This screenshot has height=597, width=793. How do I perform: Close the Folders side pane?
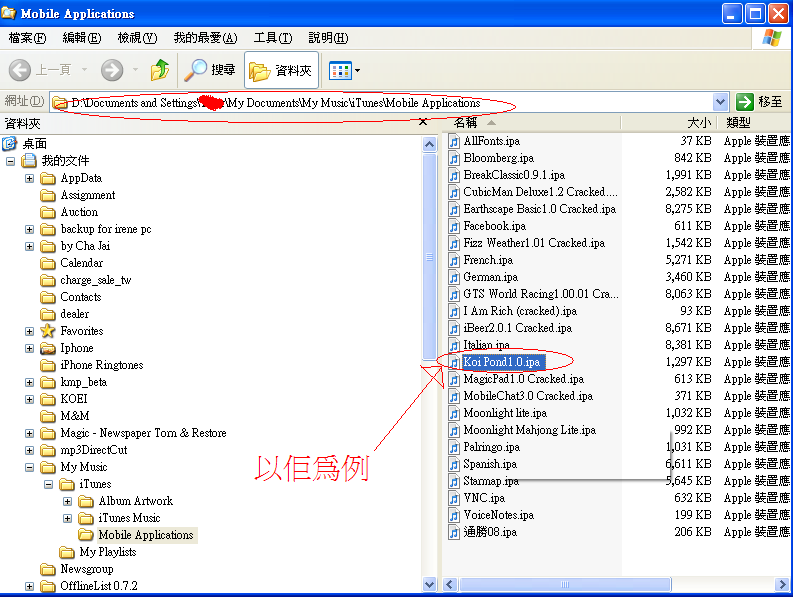point(423,123)
